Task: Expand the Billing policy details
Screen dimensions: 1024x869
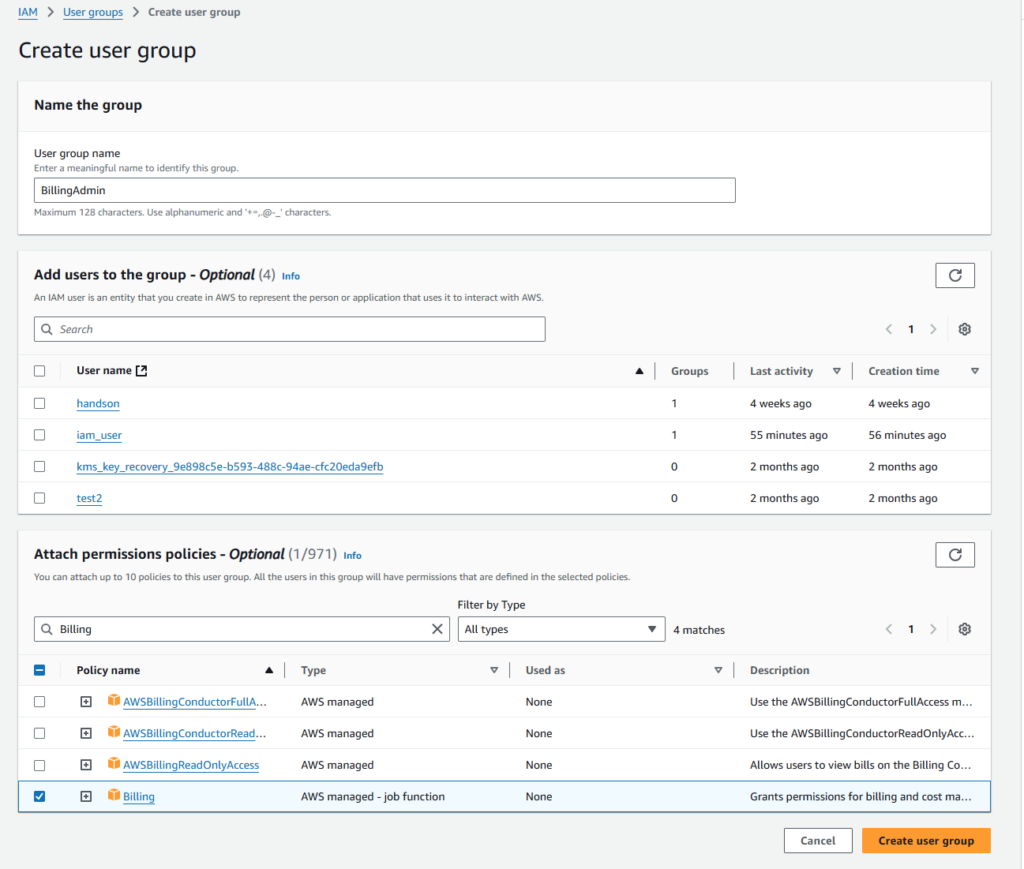Action: click(86, 796)
